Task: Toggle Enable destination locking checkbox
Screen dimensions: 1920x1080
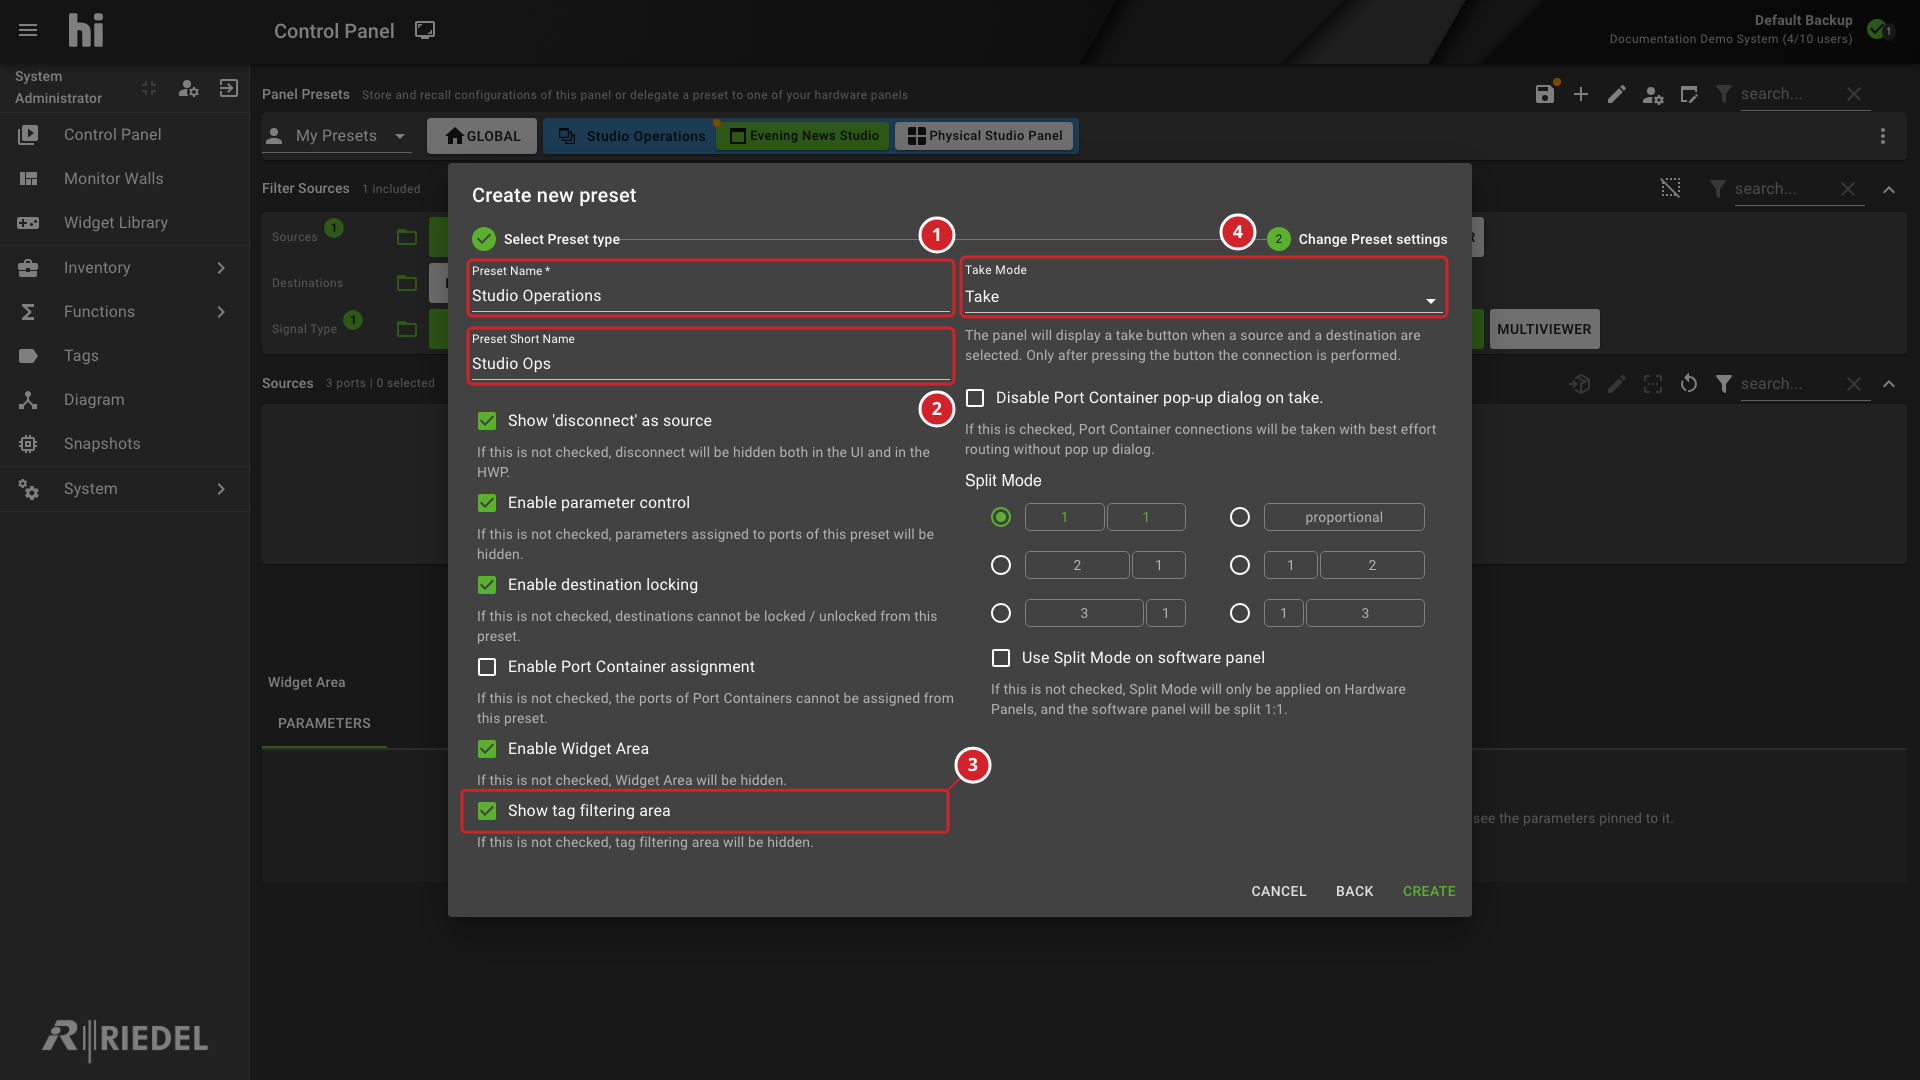Action: point(487,585)
